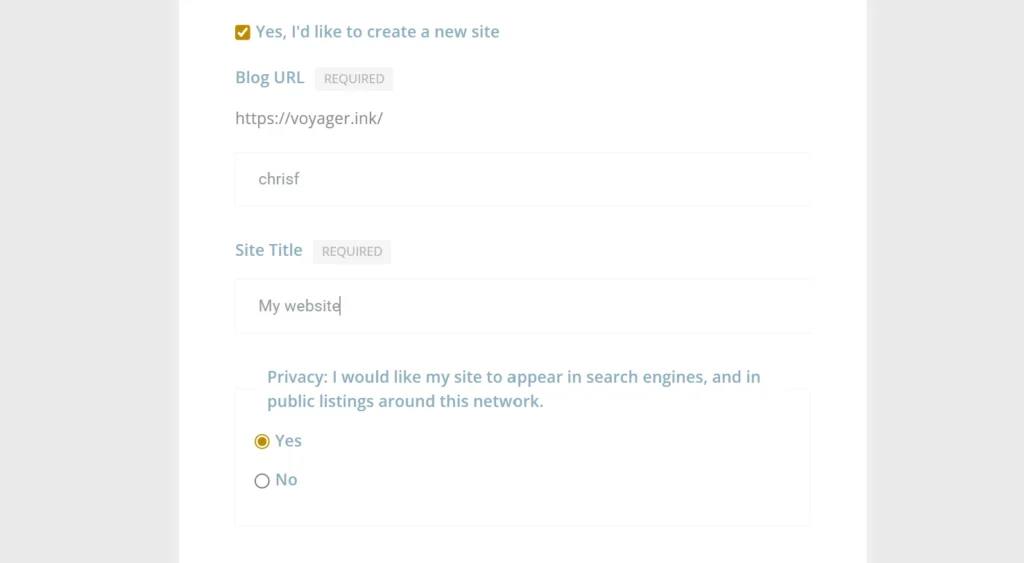Click the REQUIRED badge beside Site Title
The width and height of the screenshot is (1024, 563).
(x=352, y=252)
